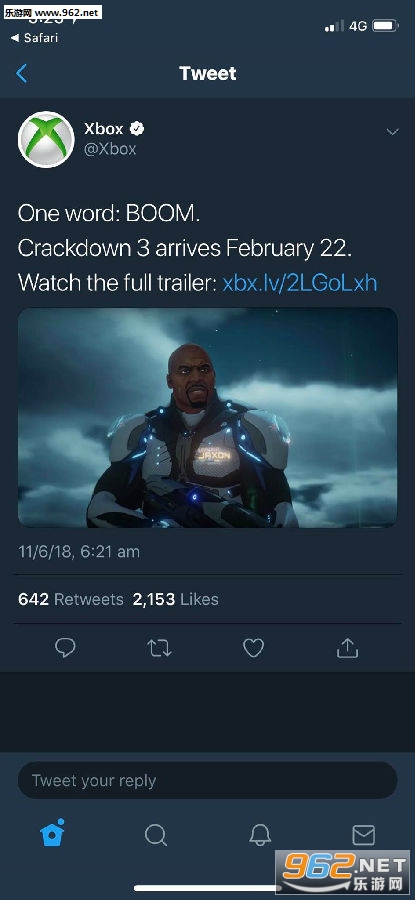Open the Home tab in bottom bar
Screen dimensions: 415x900
click(x=52, y=833)
